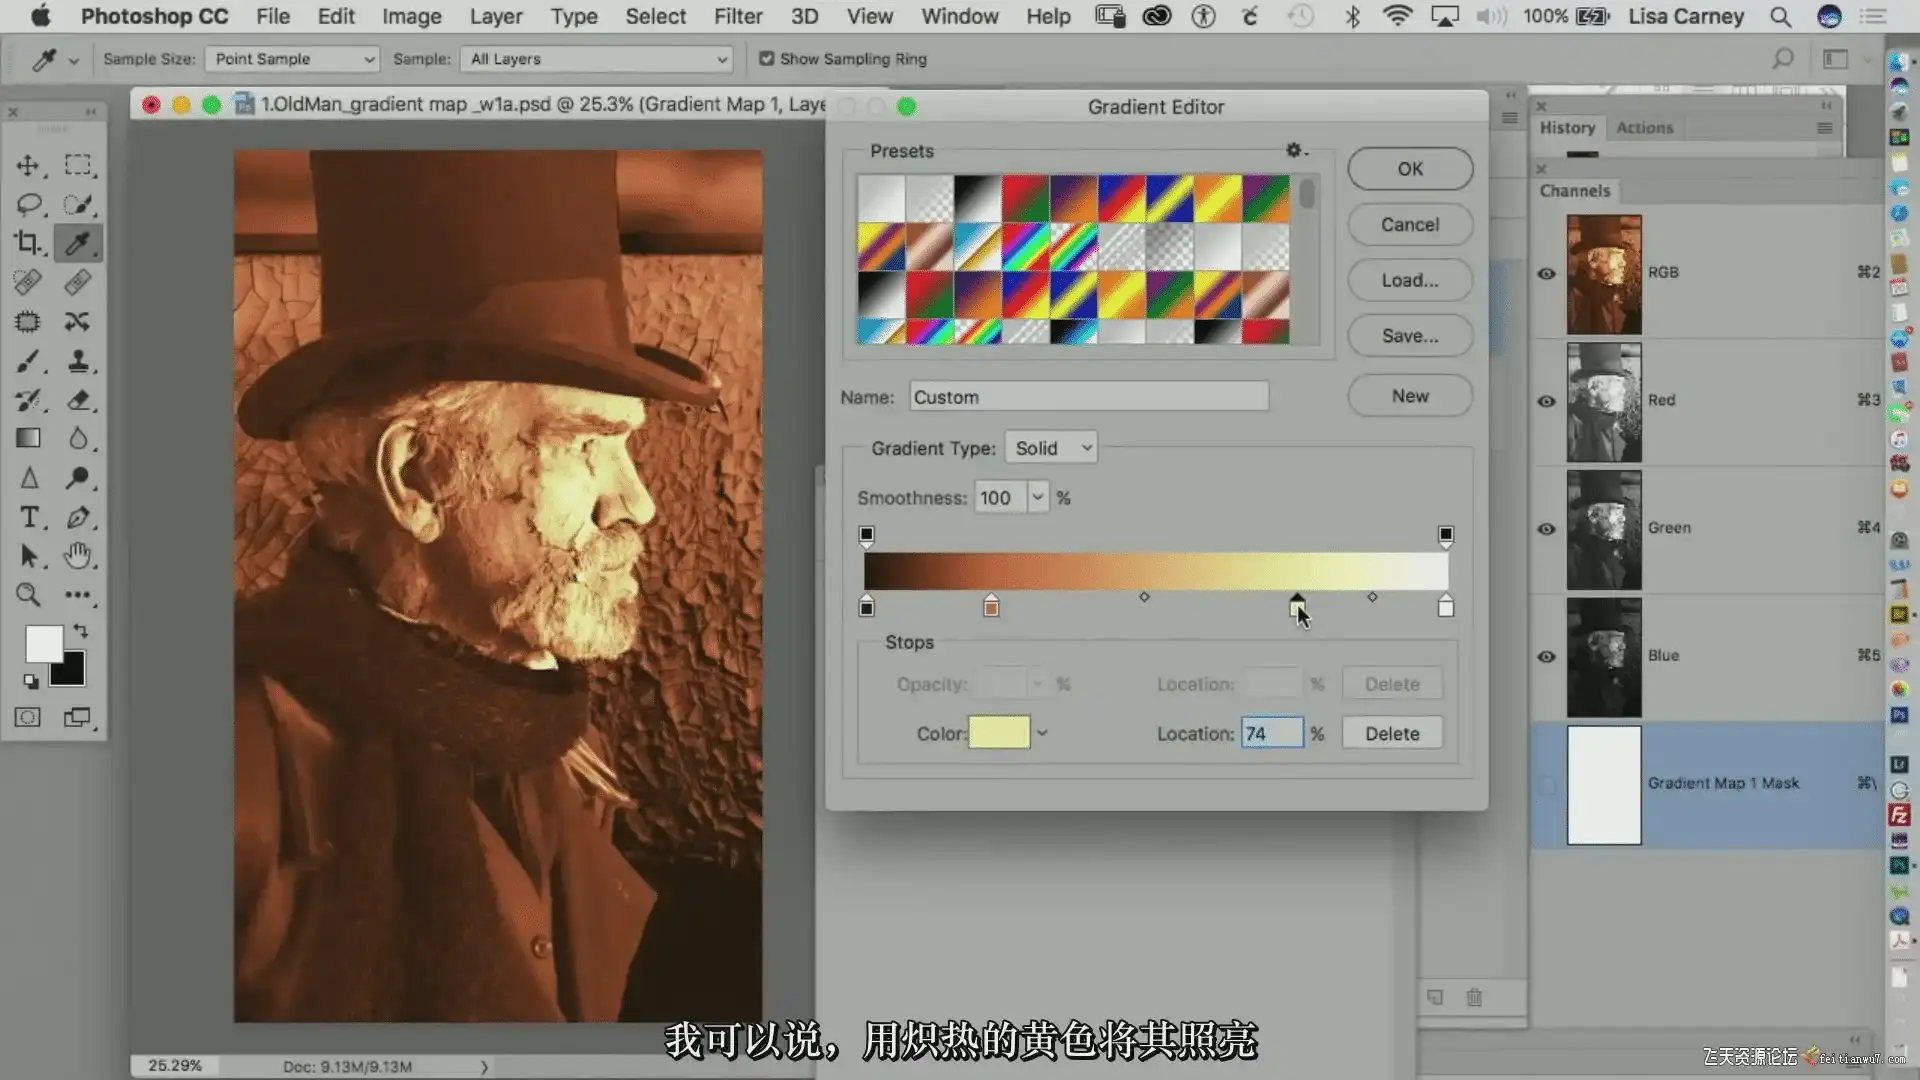Select the Type tool
1920x1080 pixels.
pyautogui.click(x=29, y=517)
